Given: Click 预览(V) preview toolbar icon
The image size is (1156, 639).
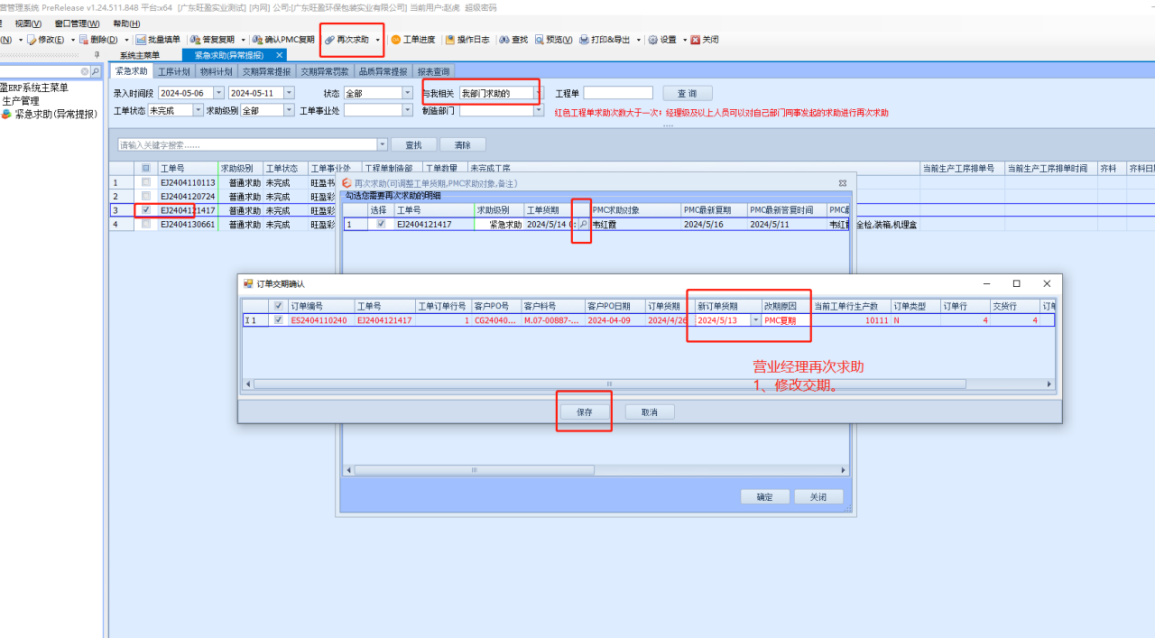Looking at the screenshot, I should [x=540, y=40].
